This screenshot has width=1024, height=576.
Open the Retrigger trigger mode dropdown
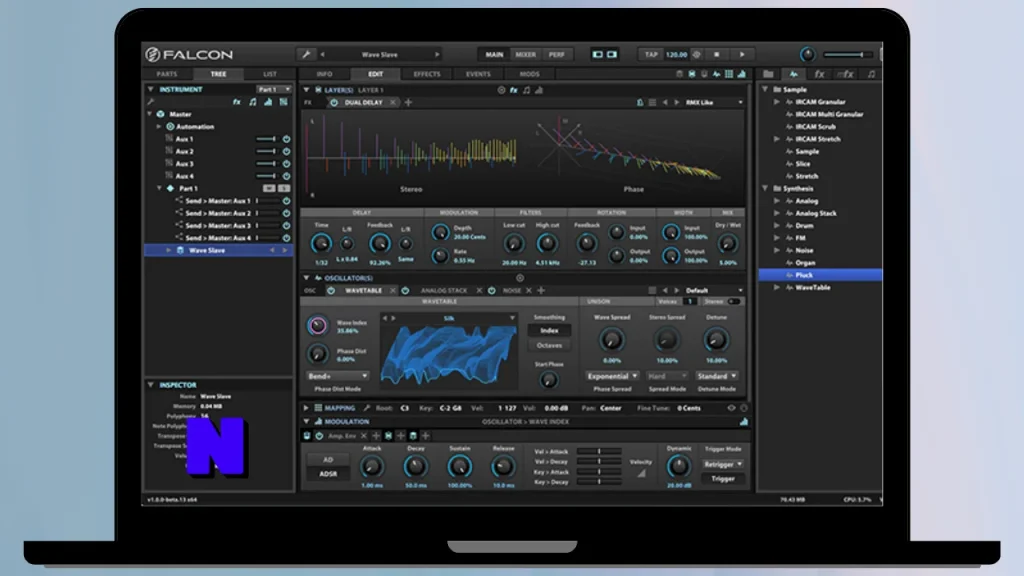[x=722, y=464]
